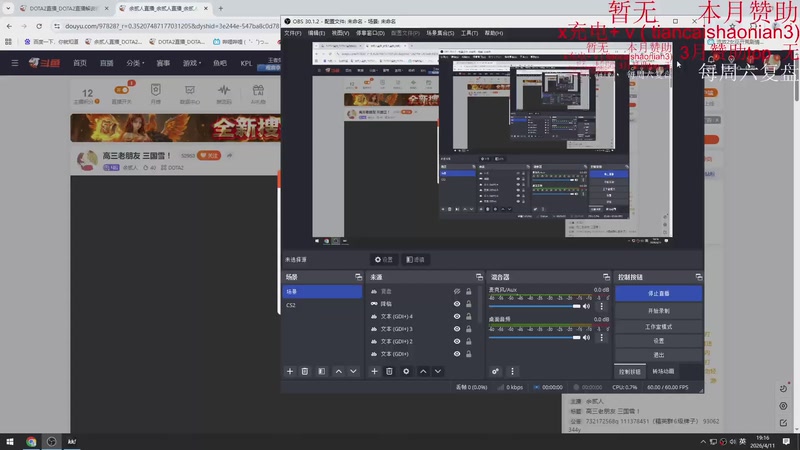Viewport: 800px width, 450px height.
Task: Open 桌面音频 three-dot options menu
Action: pos(602,337)
